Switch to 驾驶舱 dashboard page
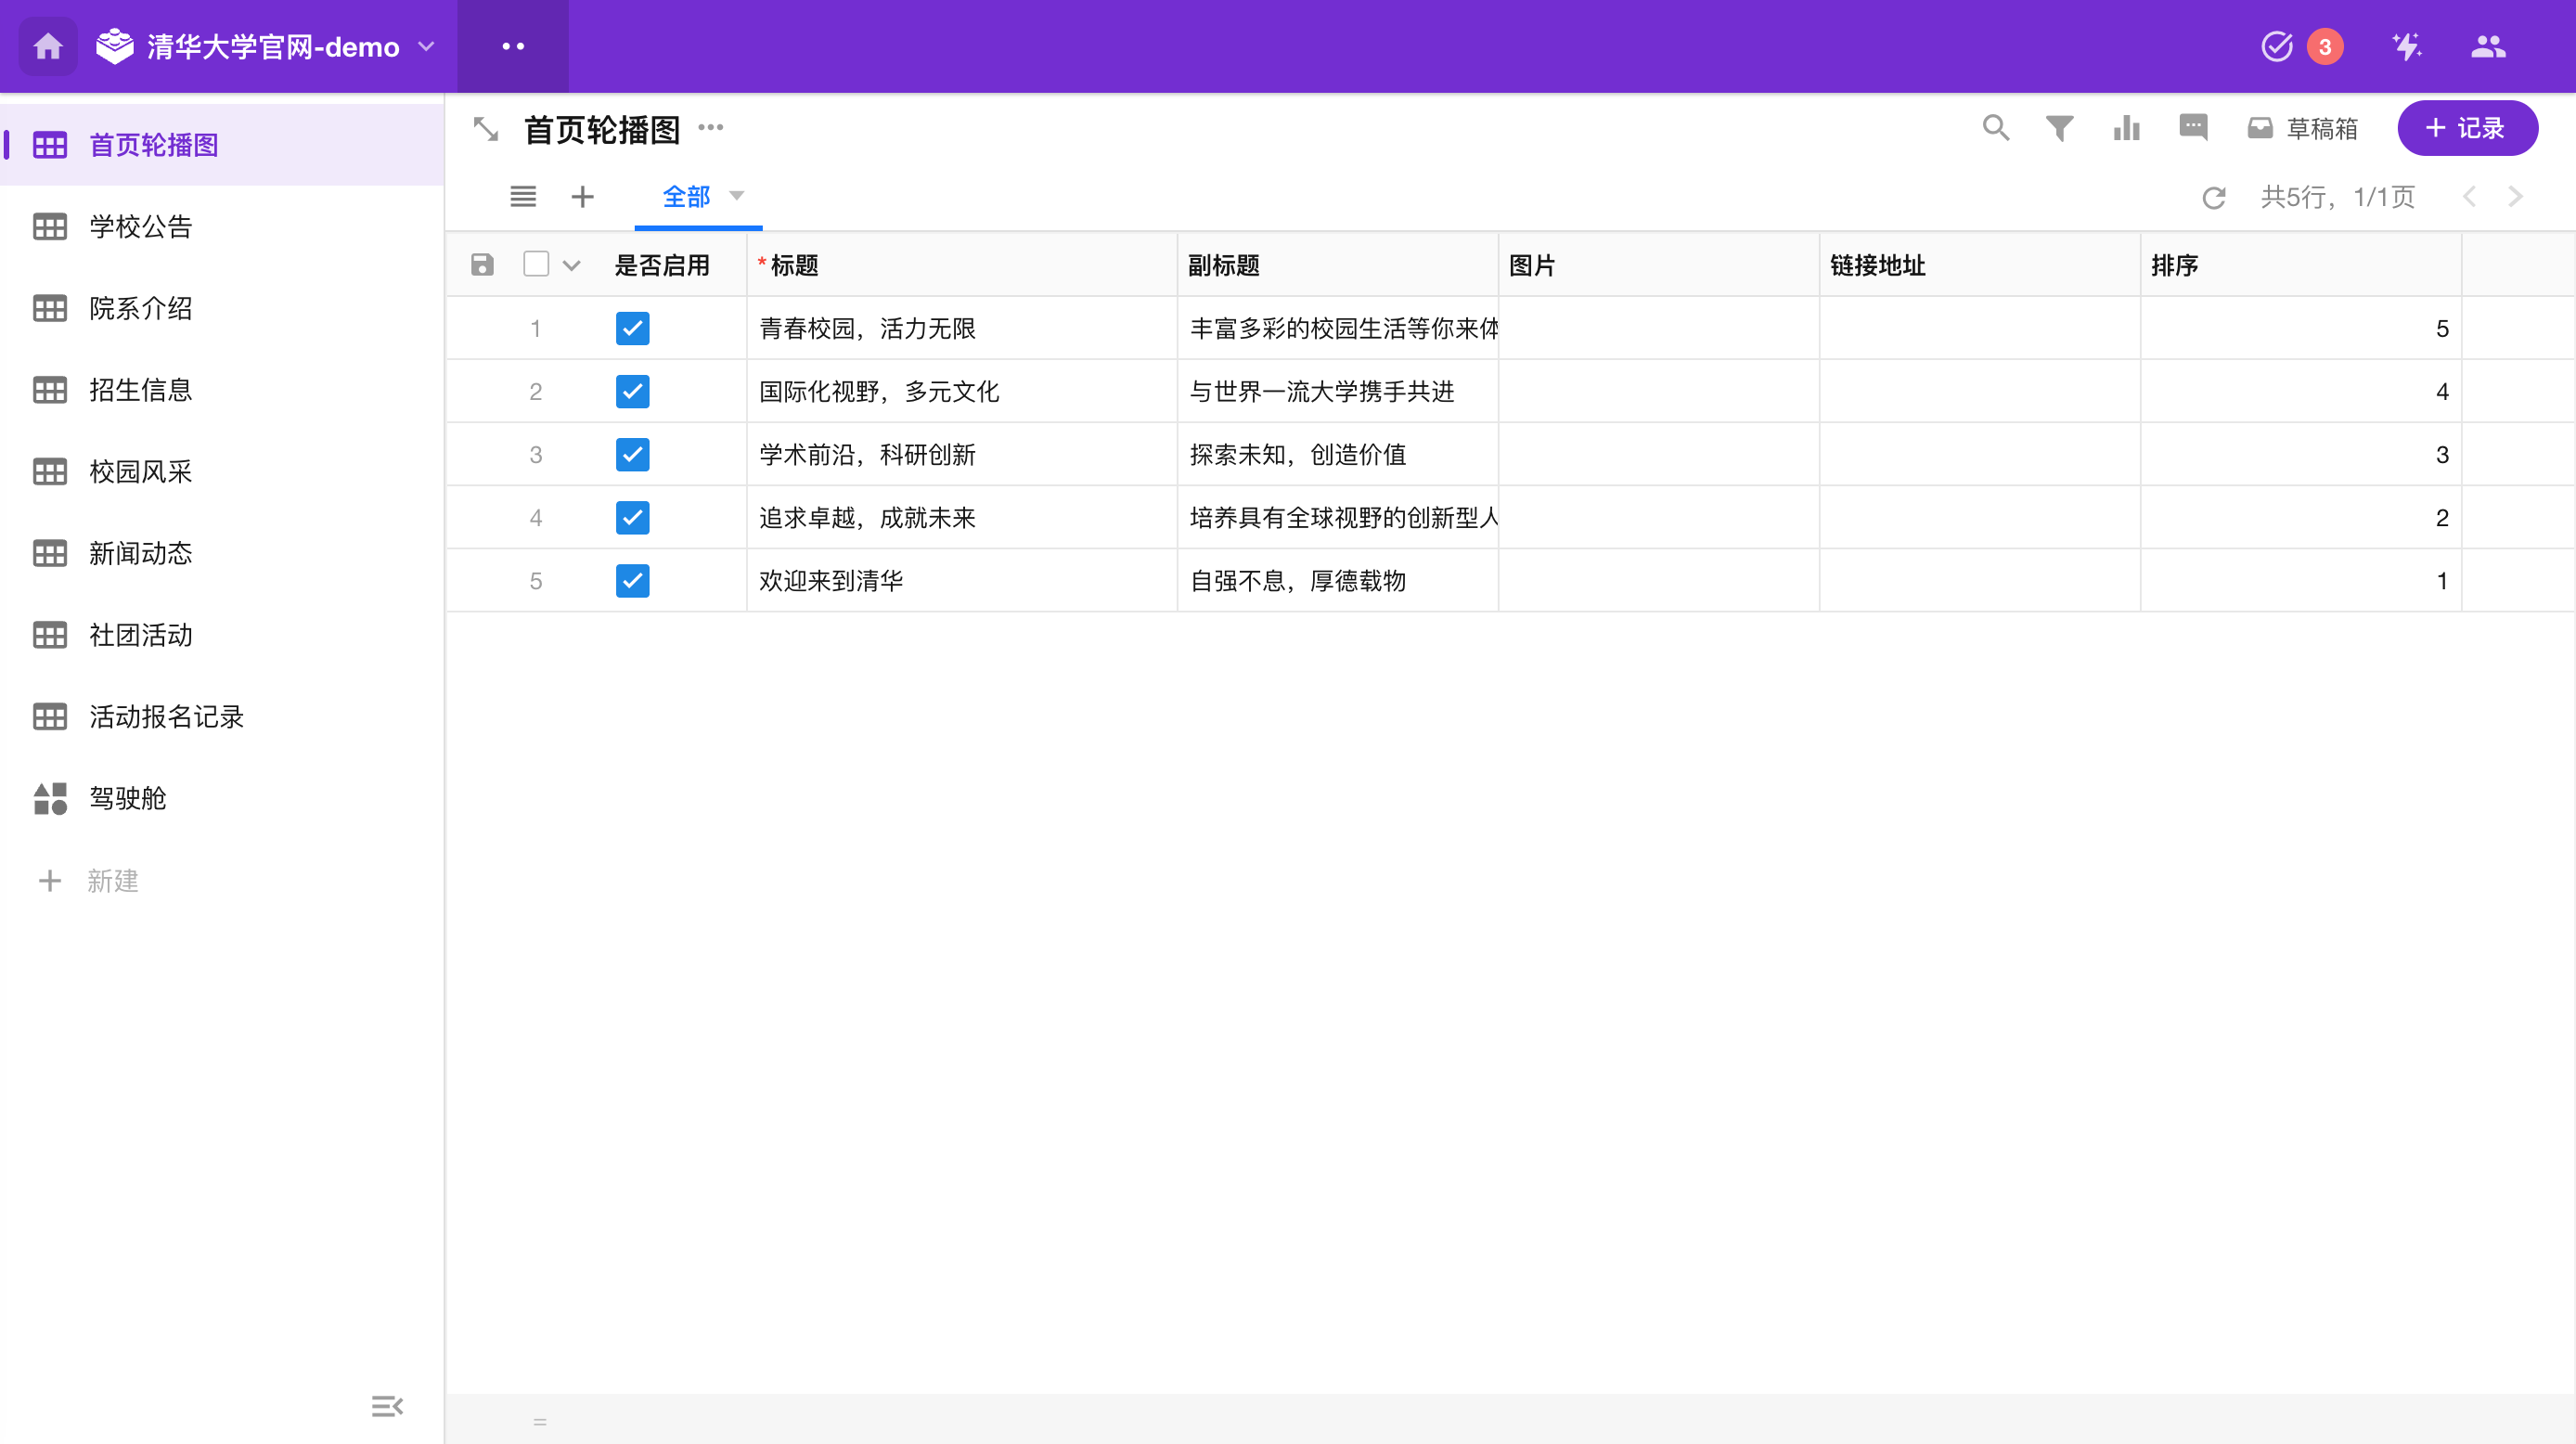The height and width of the screenshot is (1444, 2576). [128, 798]
